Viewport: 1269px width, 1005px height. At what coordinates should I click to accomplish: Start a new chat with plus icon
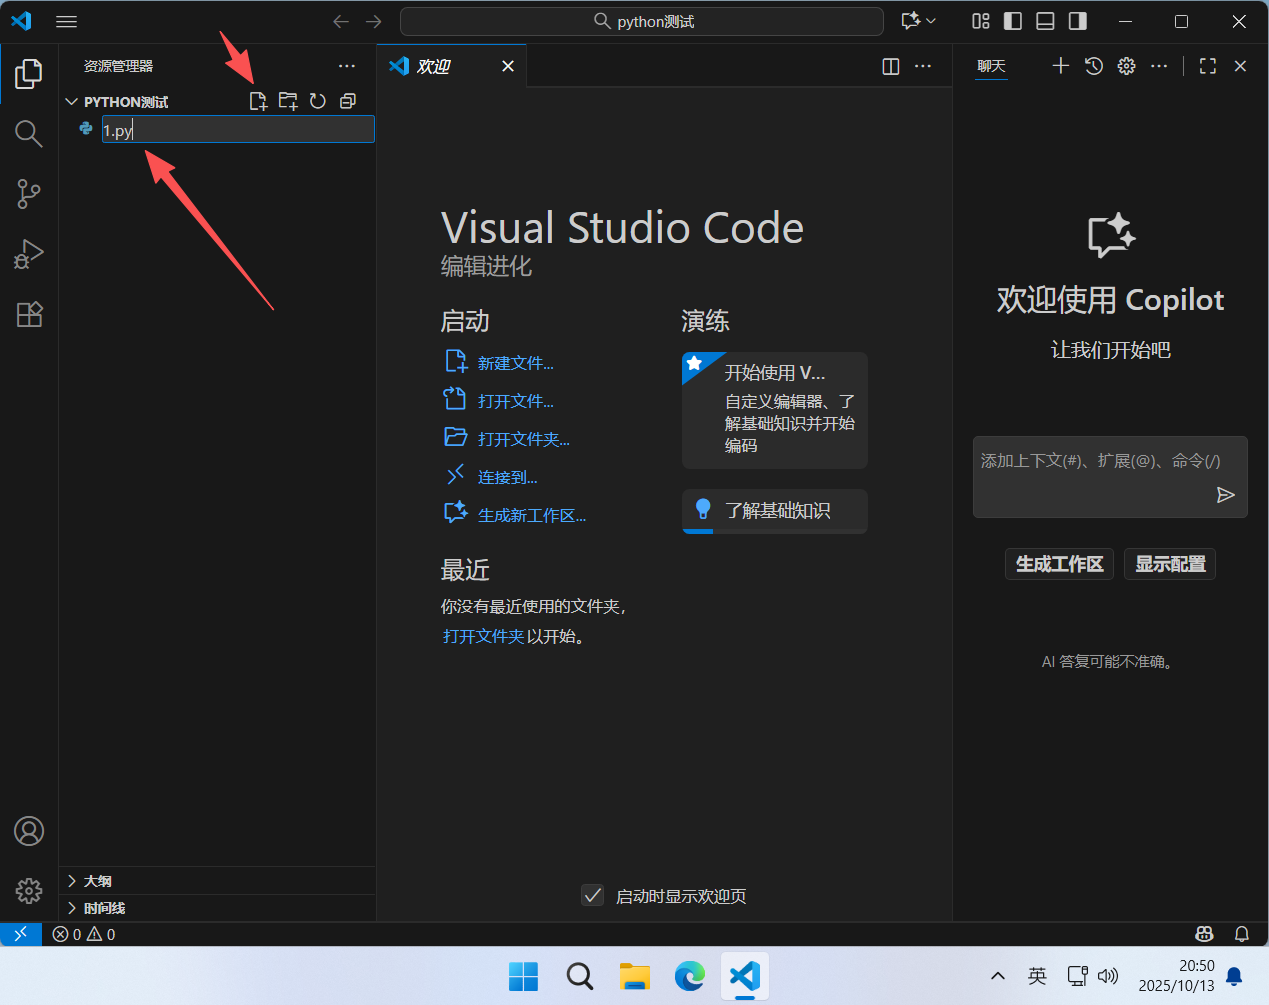point(1061,66)
